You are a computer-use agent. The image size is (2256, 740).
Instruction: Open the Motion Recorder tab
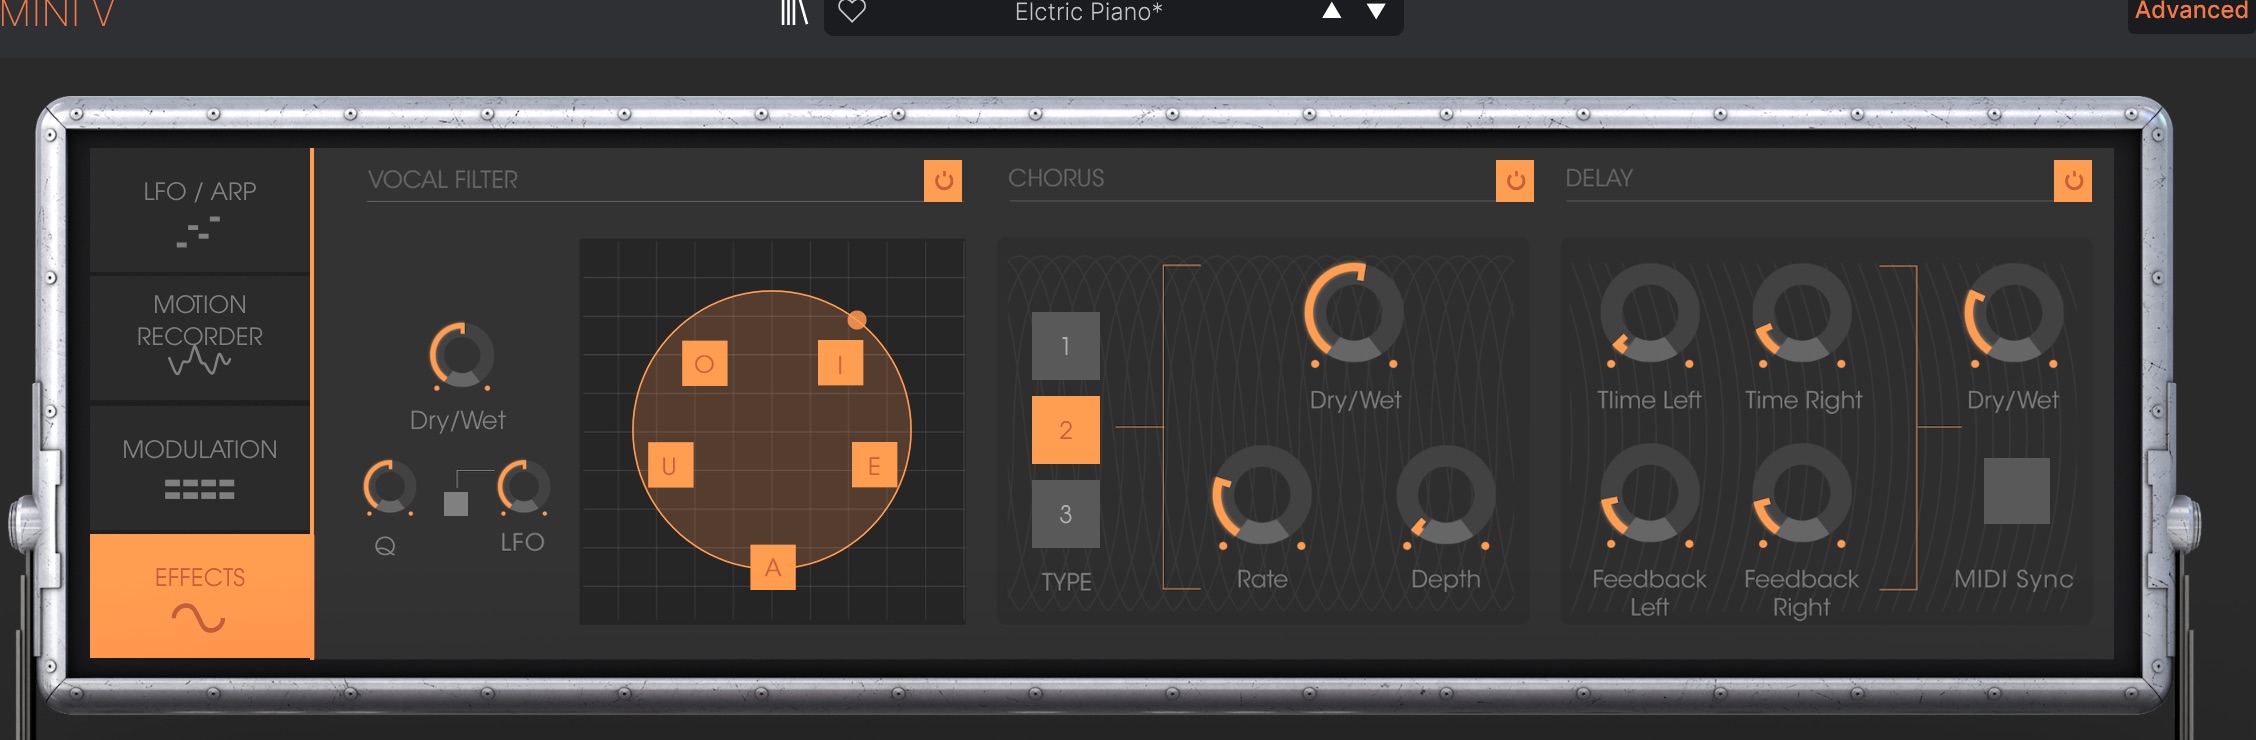(200, 337)
